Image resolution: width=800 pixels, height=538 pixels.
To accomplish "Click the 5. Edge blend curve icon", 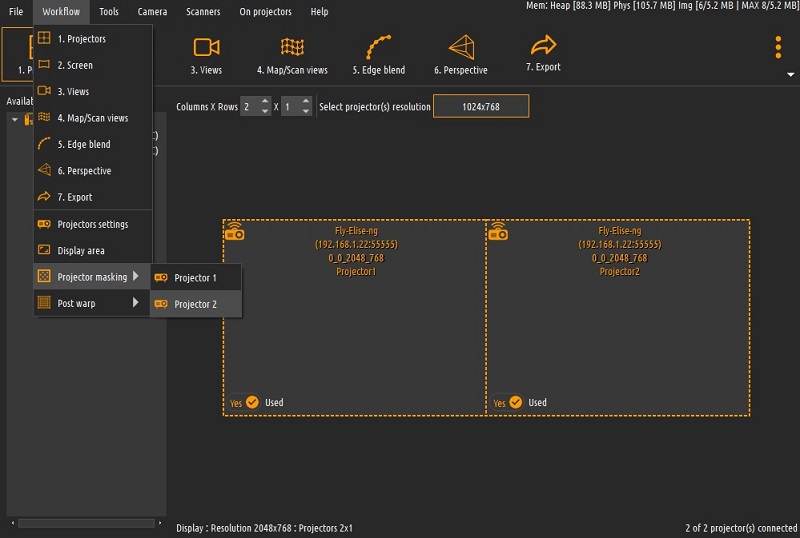I will point(379,47).
